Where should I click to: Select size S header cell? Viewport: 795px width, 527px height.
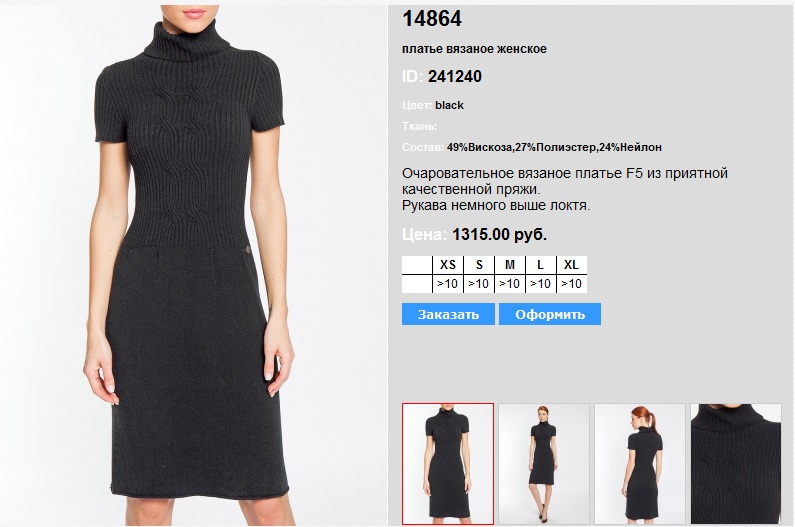pos(479,265)
